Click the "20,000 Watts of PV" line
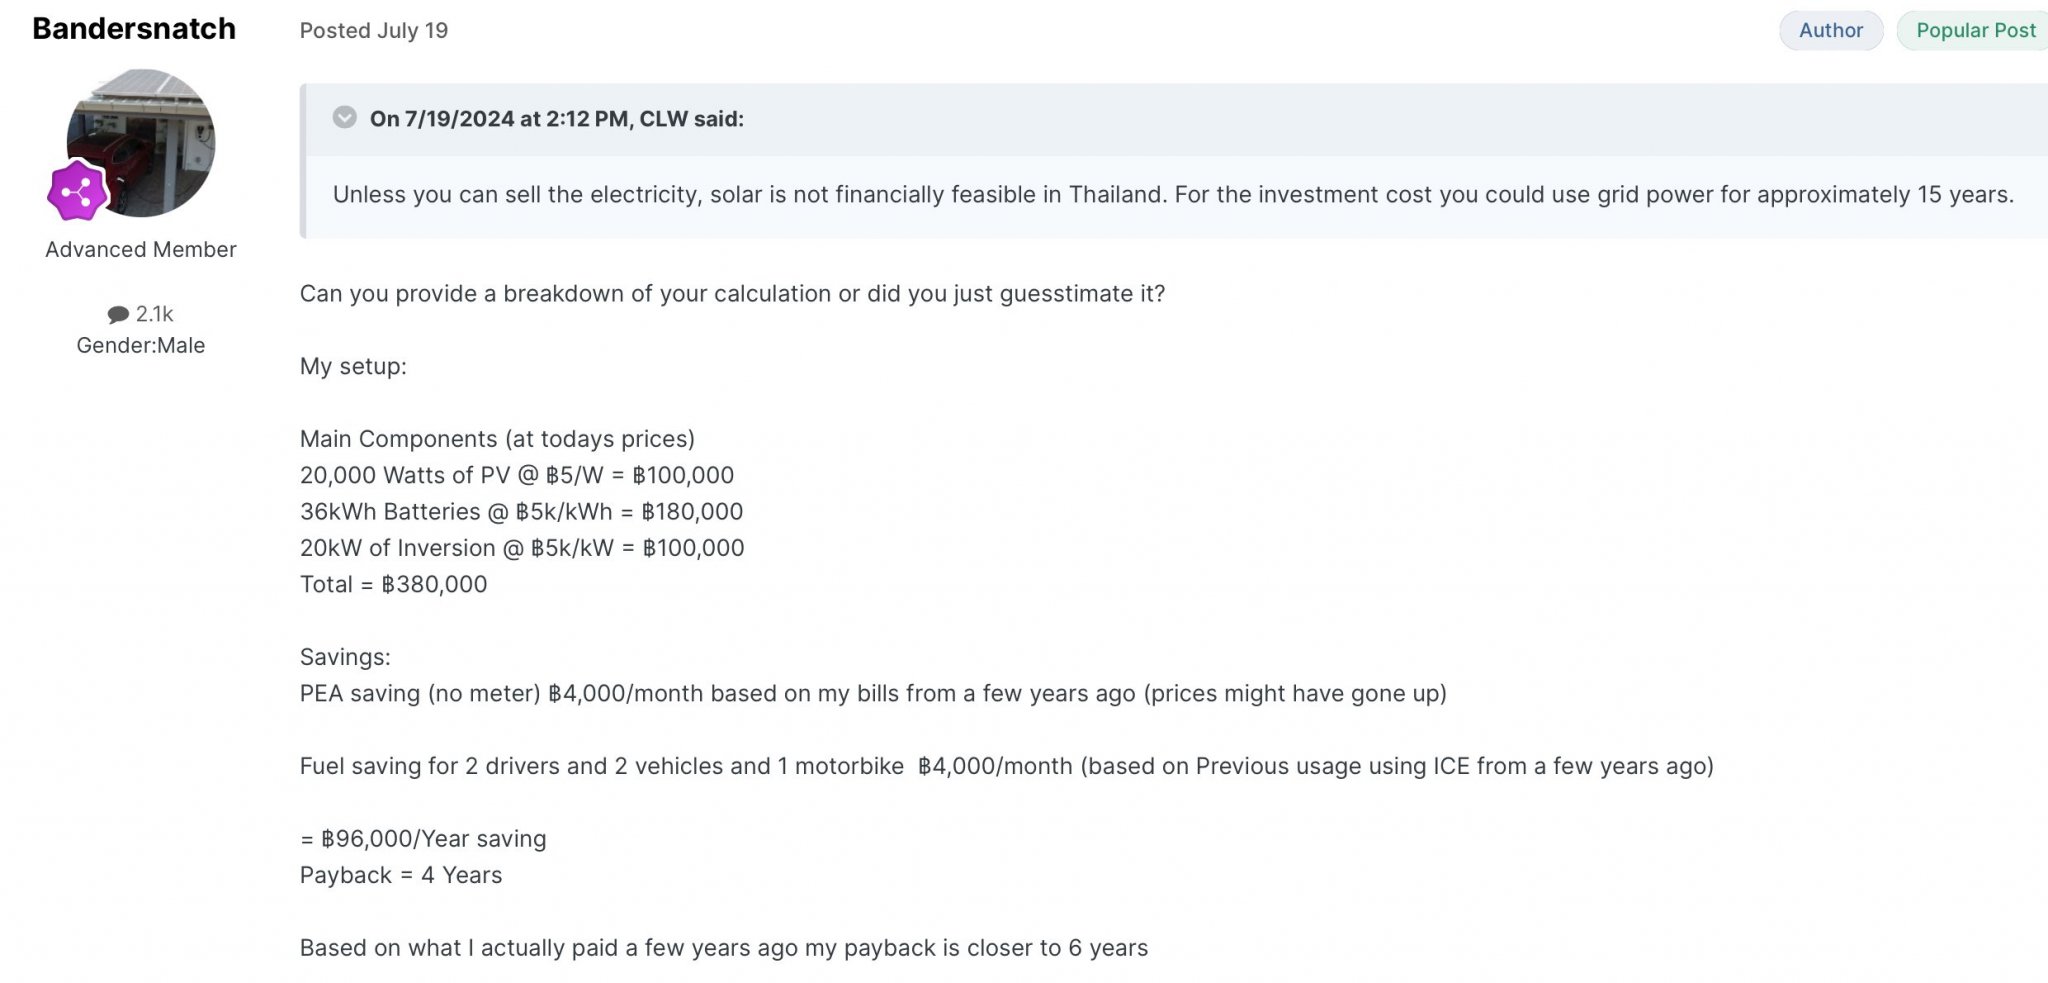Image resolution: width=2048 pixels, height=983 pixels. point(516,476)
